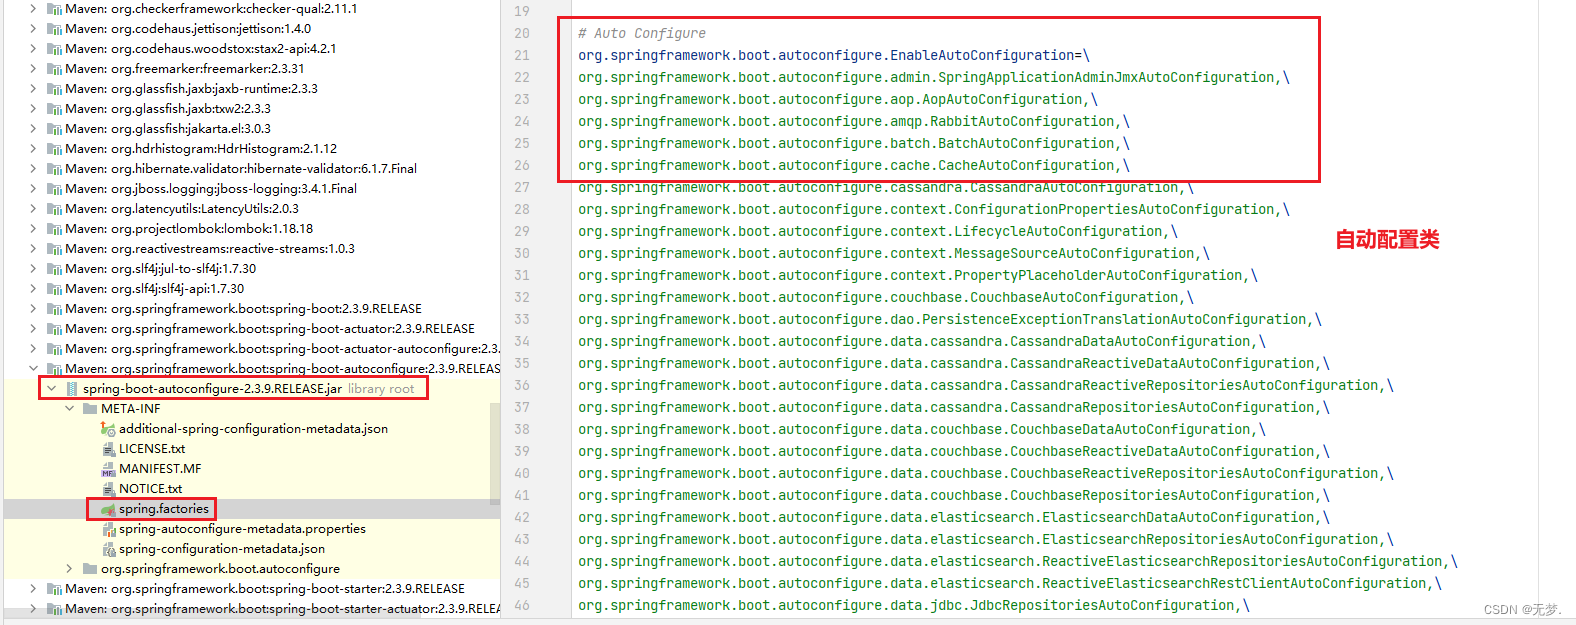Viewport: 1576px width, 625px height.
Task: Click the '# Auto Configure' comment line
Action: coord(641,33)
